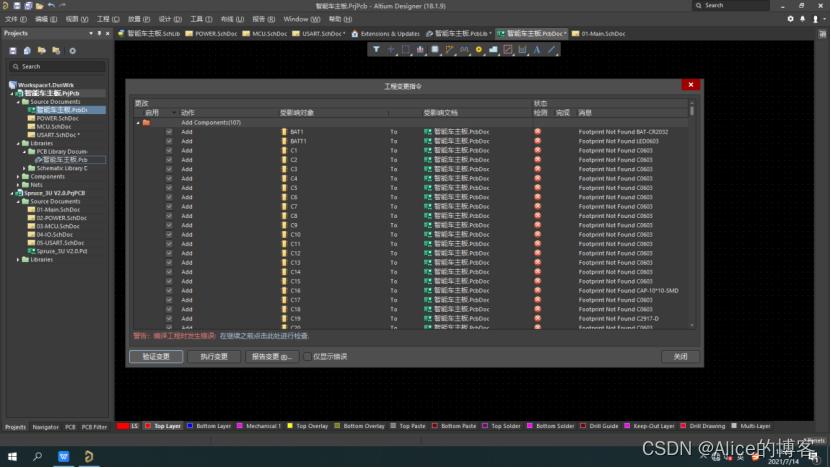The height and width of the screenshot is (468, 831).
Task: Select the dimension tool
Action: [x=523, y=49]
